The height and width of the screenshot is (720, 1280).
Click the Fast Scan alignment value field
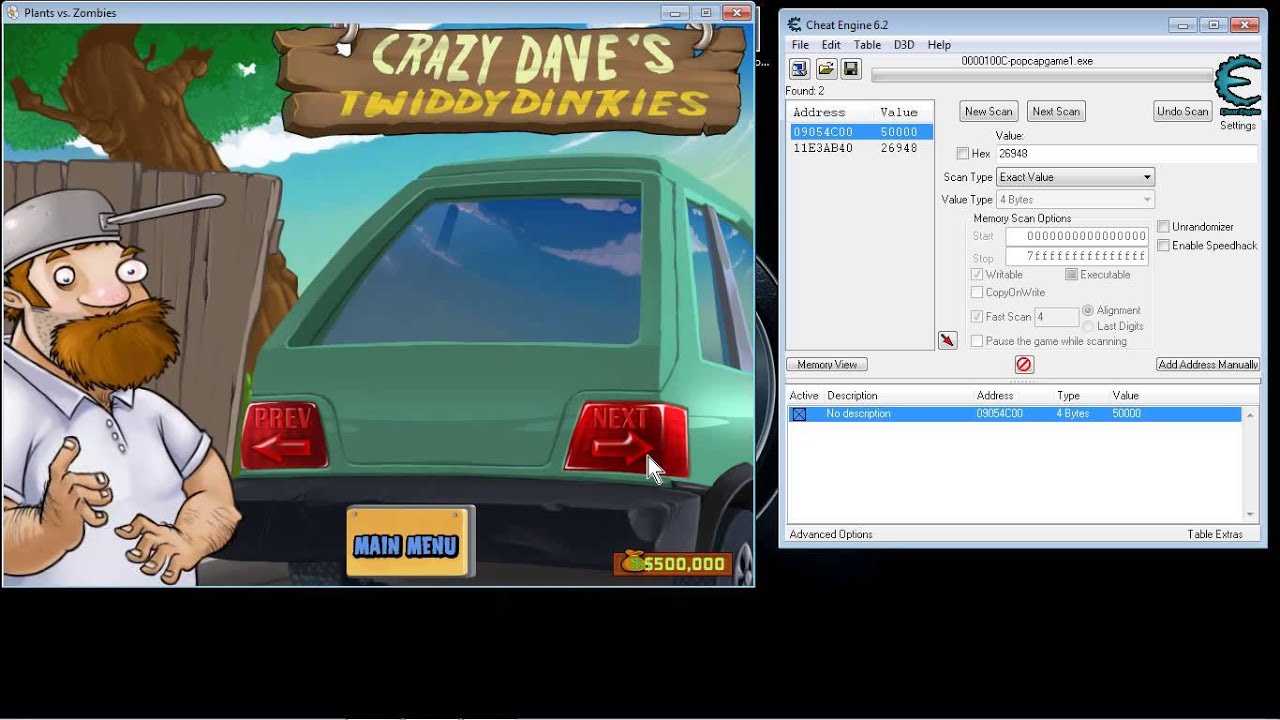(x=1056, y=317)
